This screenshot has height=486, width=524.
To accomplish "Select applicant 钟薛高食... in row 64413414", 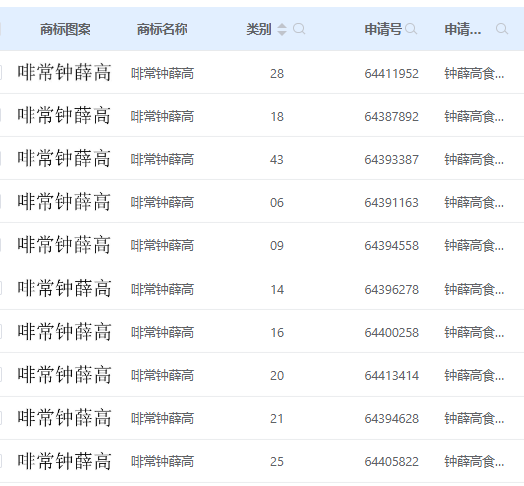I will tap(474, 375).
